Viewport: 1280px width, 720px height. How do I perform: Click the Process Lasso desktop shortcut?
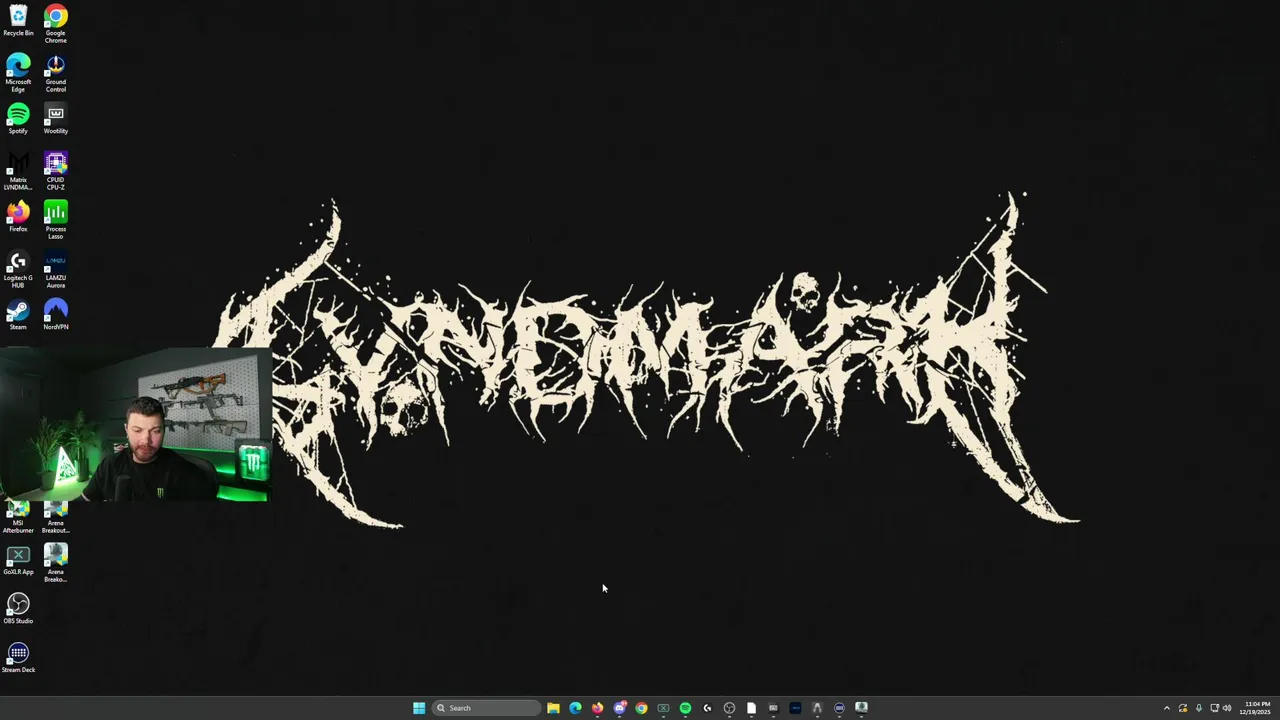(x=55, y=220)
